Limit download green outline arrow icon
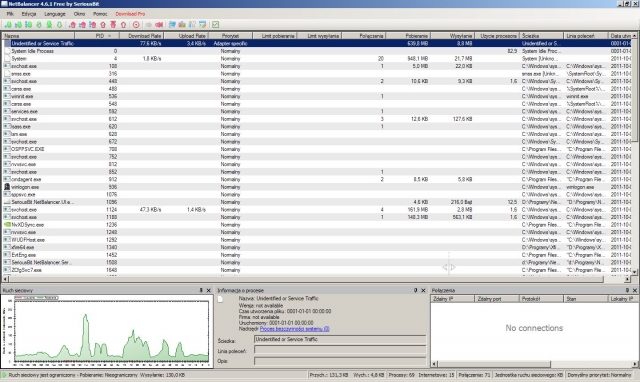The height and width of the screenshot is (382, 640). (59, 25)
